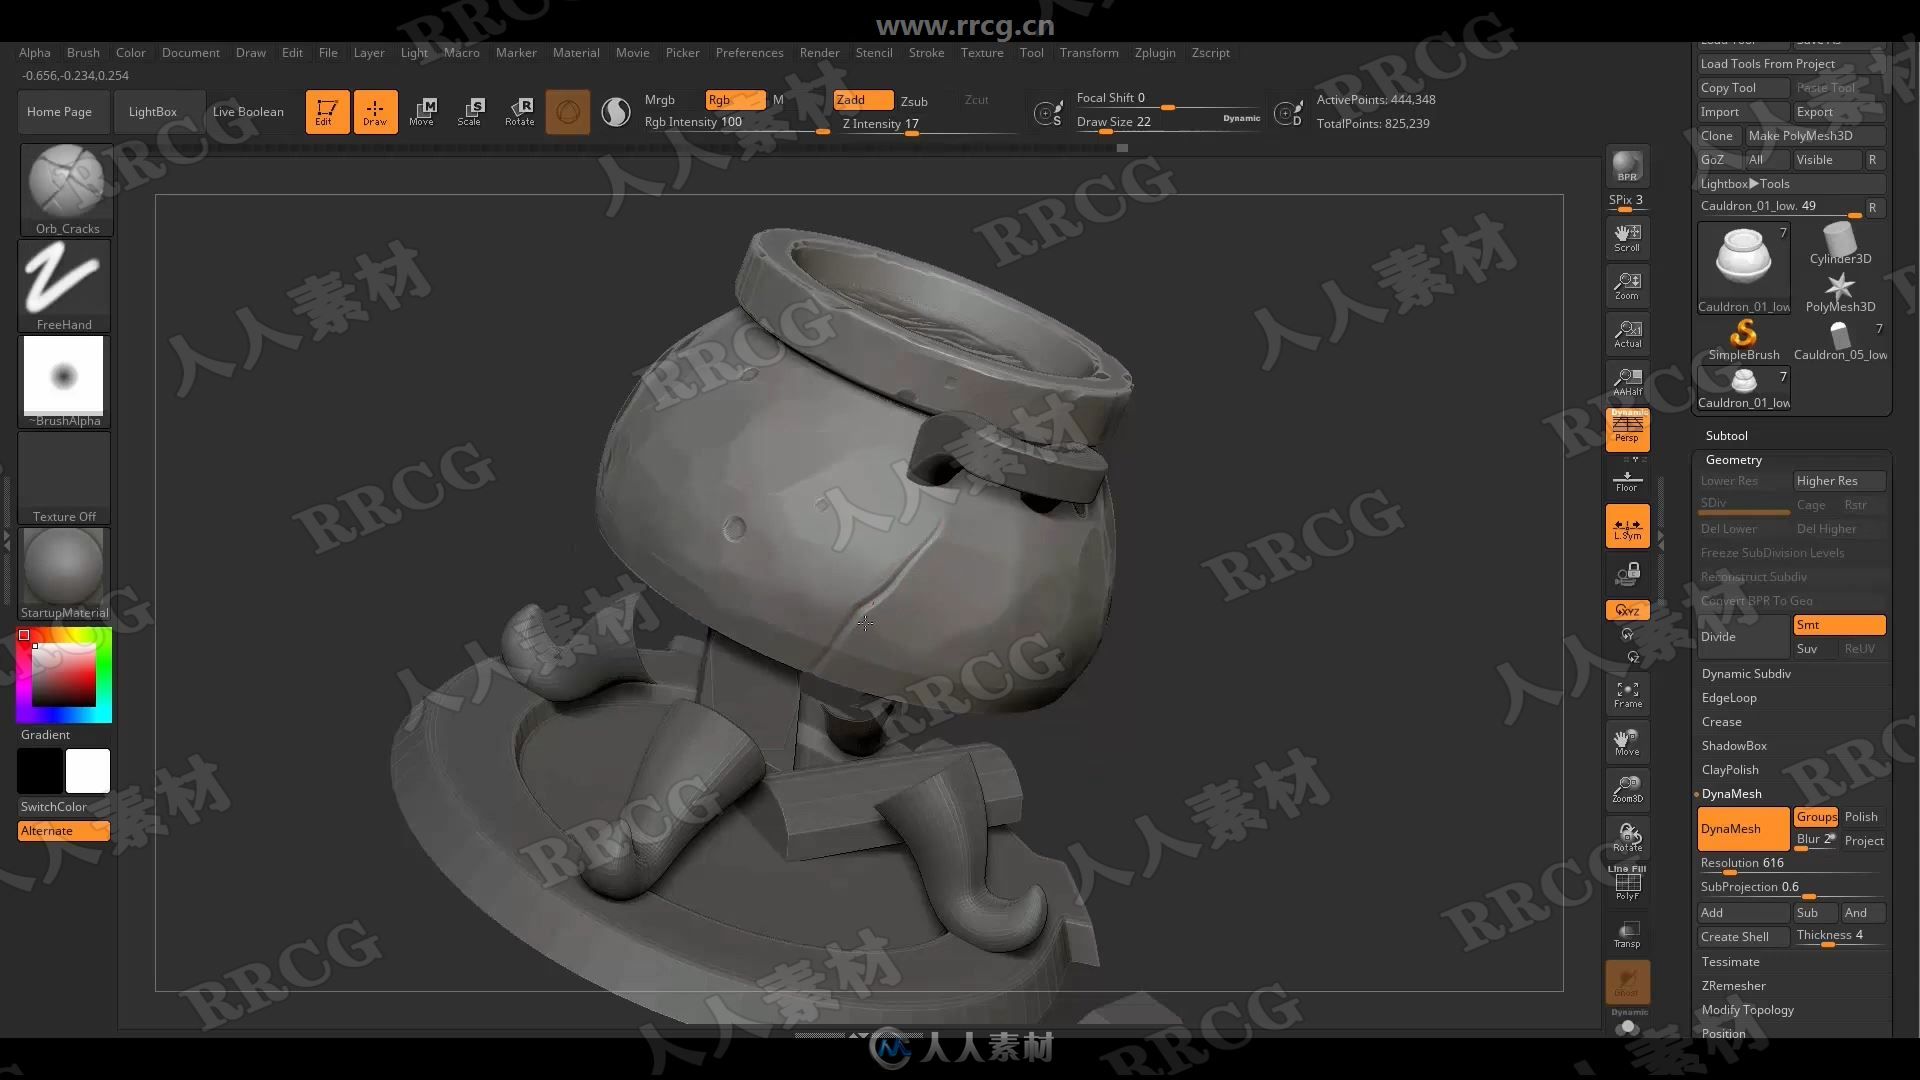Open the Preferences menu
Screen dimensions: 1920x1080
pyautogui.click(x=749, y=53)
